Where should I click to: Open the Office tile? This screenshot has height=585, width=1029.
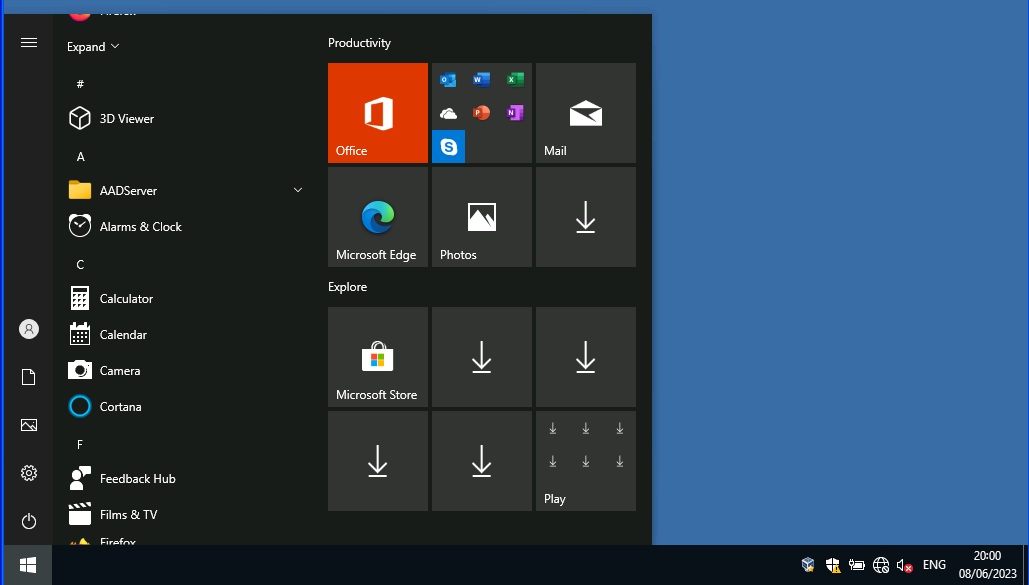click(377, 112)
